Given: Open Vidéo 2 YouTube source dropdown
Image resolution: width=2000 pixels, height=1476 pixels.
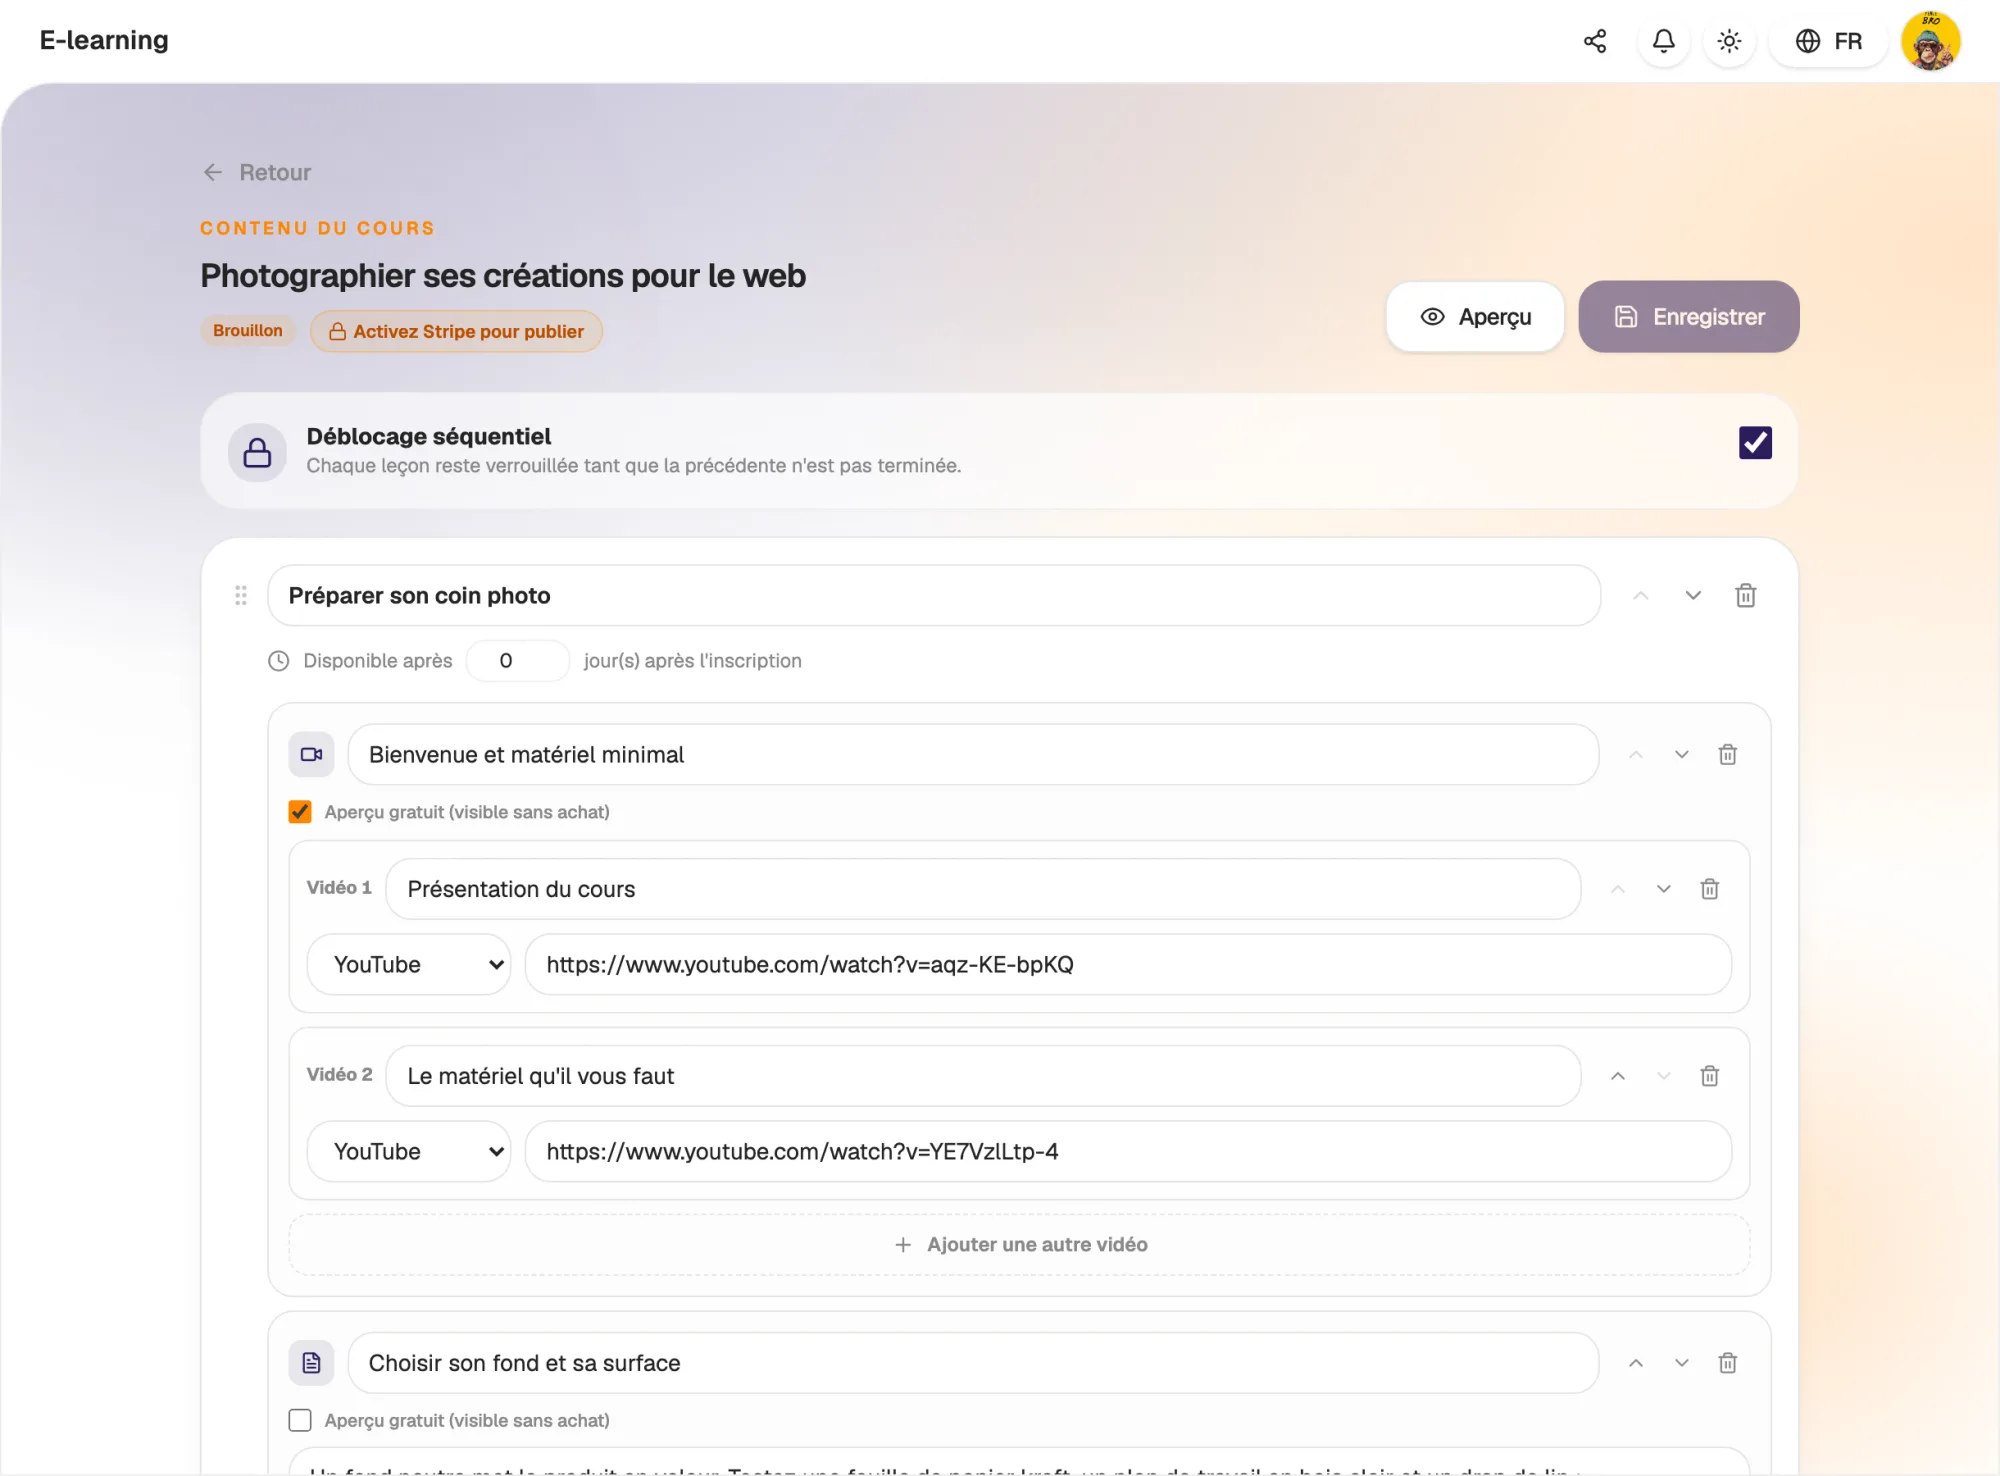Looking at the screenshot, I should click(x=408, y=1152).
